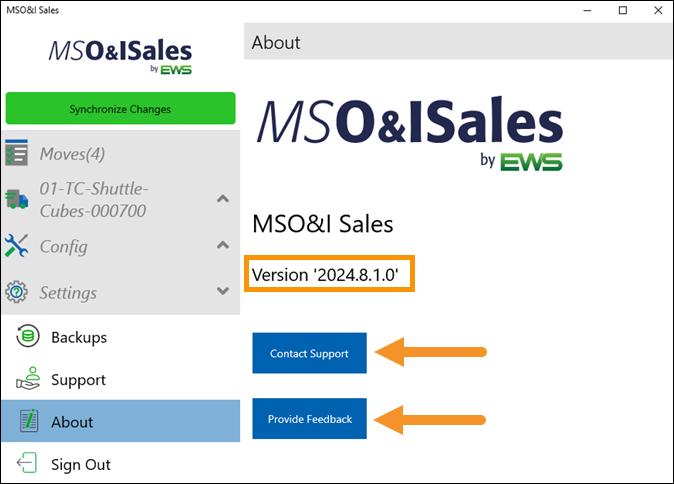Click the Support hand icon
The height and width of the screenshot is (484, 674).
(x=28, y=379)
